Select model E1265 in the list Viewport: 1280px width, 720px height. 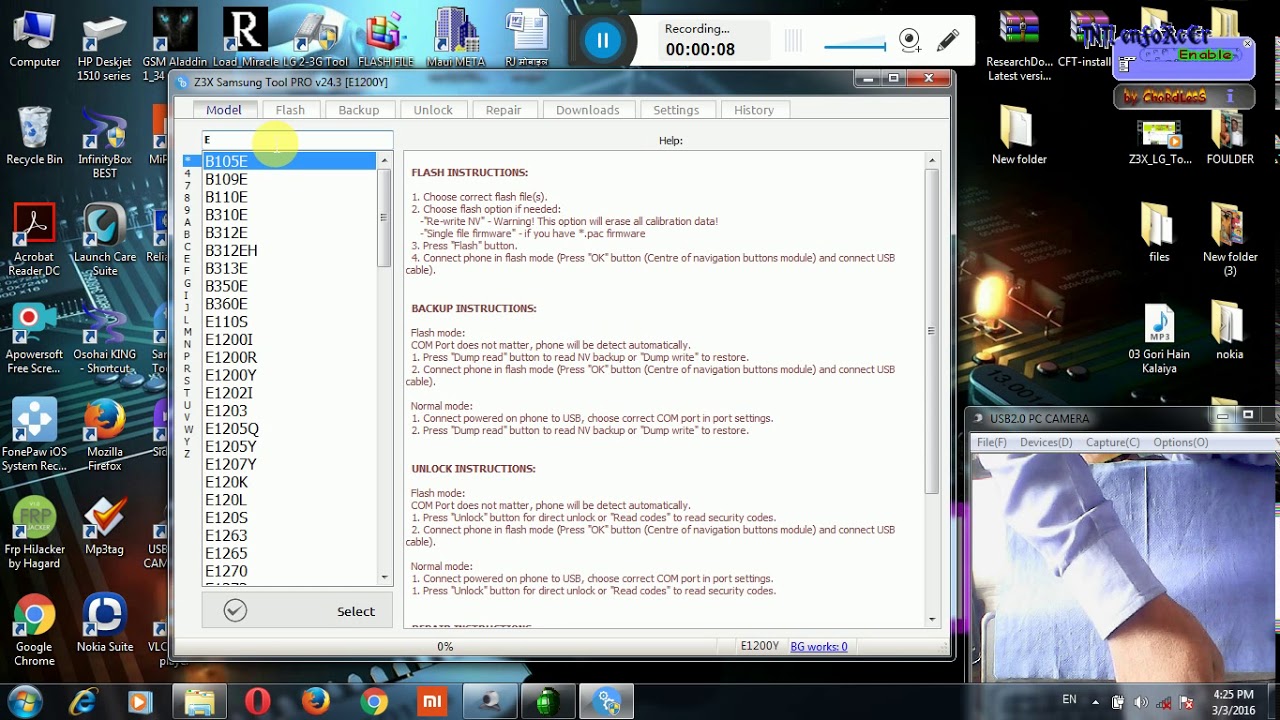(290, 553)
